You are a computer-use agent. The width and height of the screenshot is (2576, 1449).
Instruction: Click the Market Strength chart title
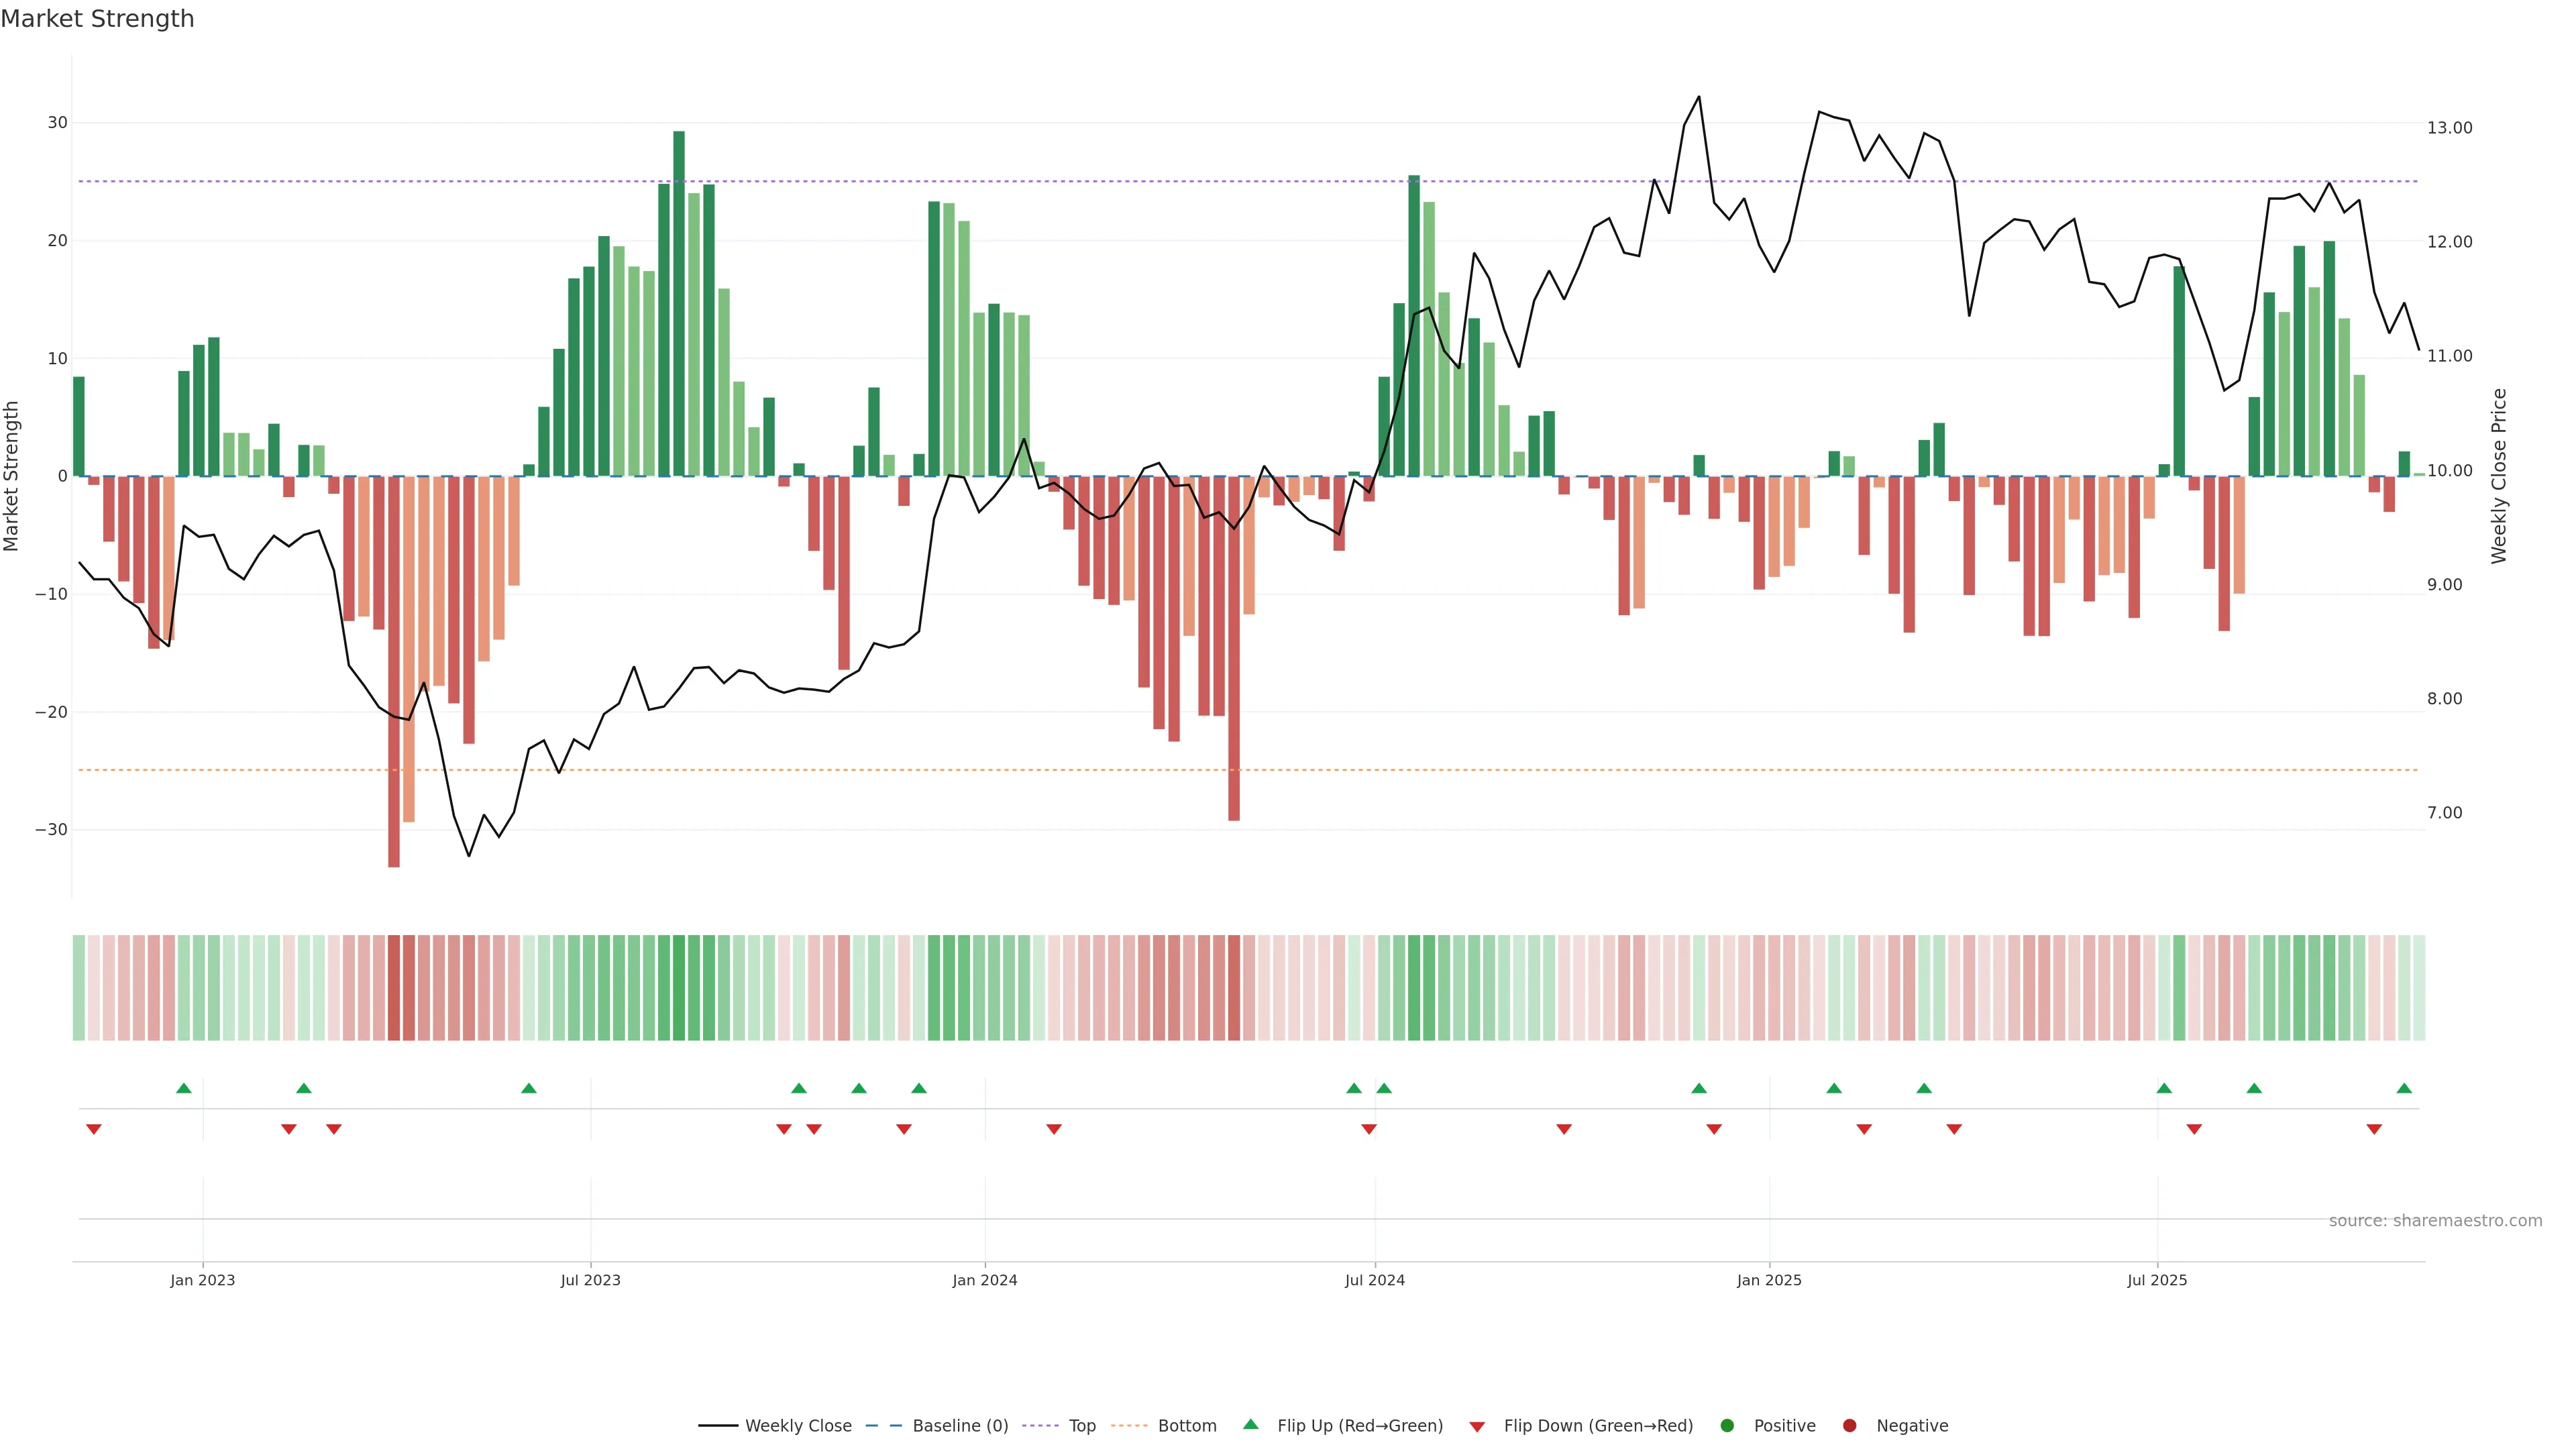(98, 19)
